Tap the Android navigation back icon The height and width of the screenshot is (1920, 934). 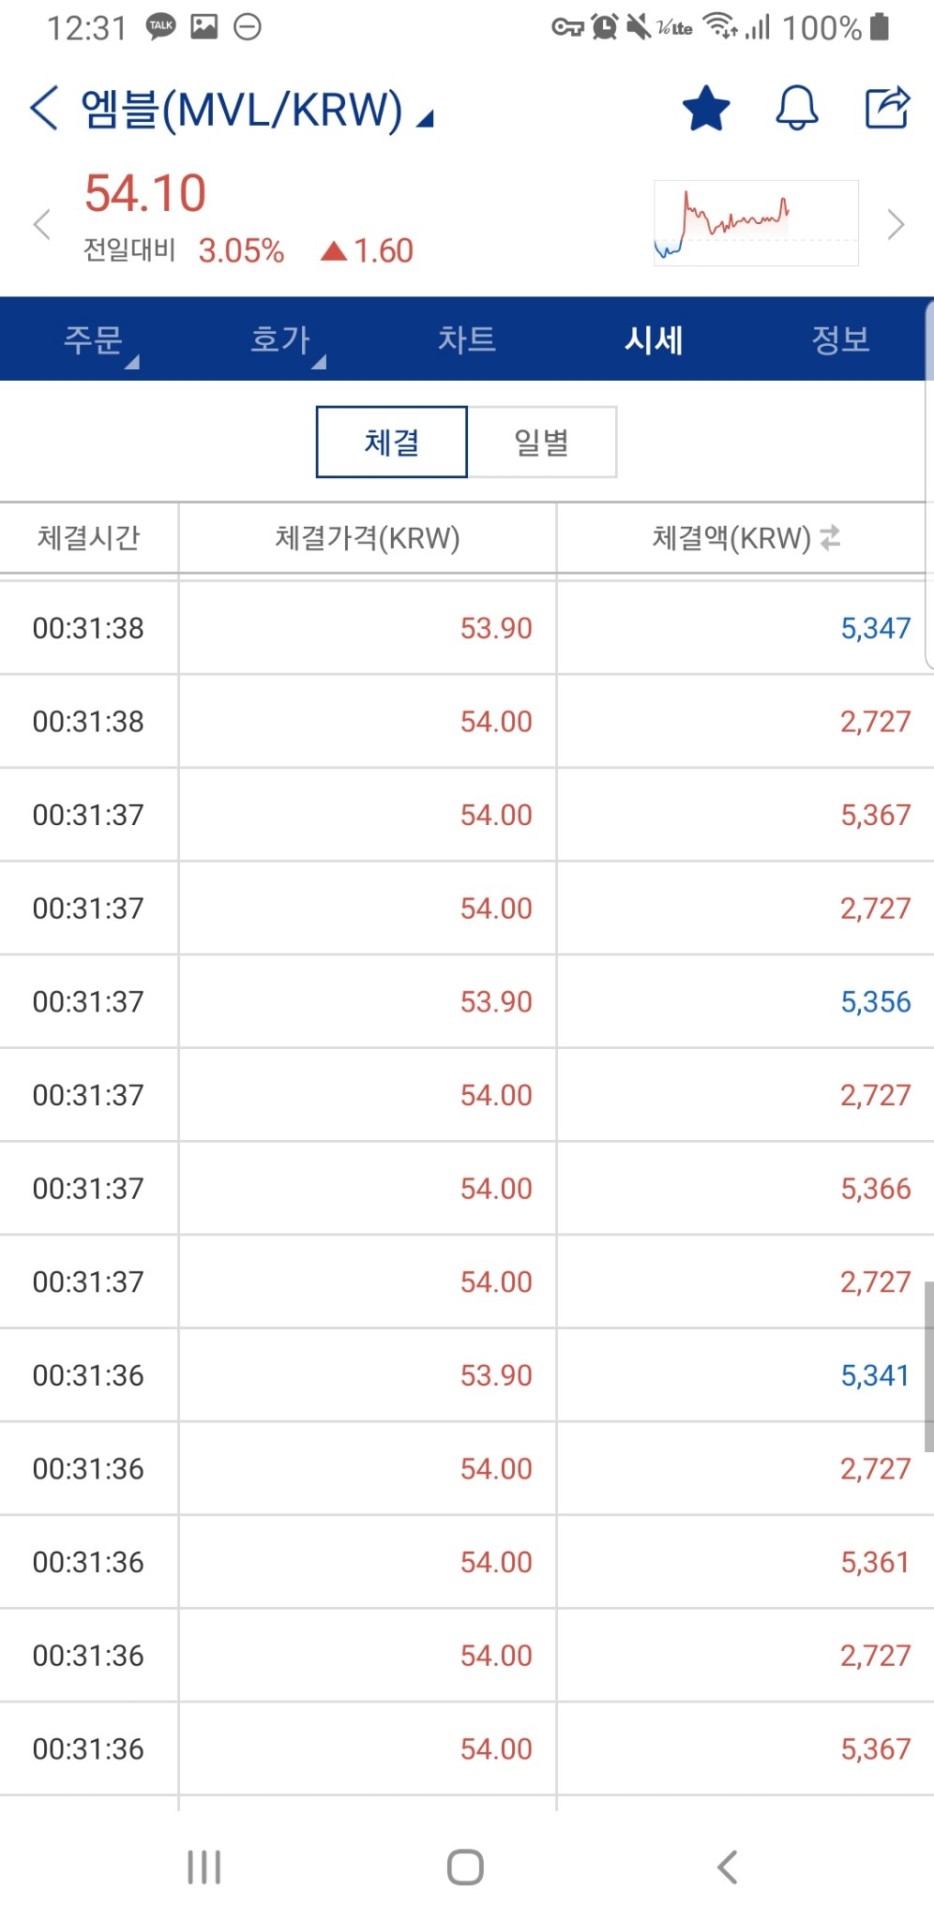[x=727, y=1867]
